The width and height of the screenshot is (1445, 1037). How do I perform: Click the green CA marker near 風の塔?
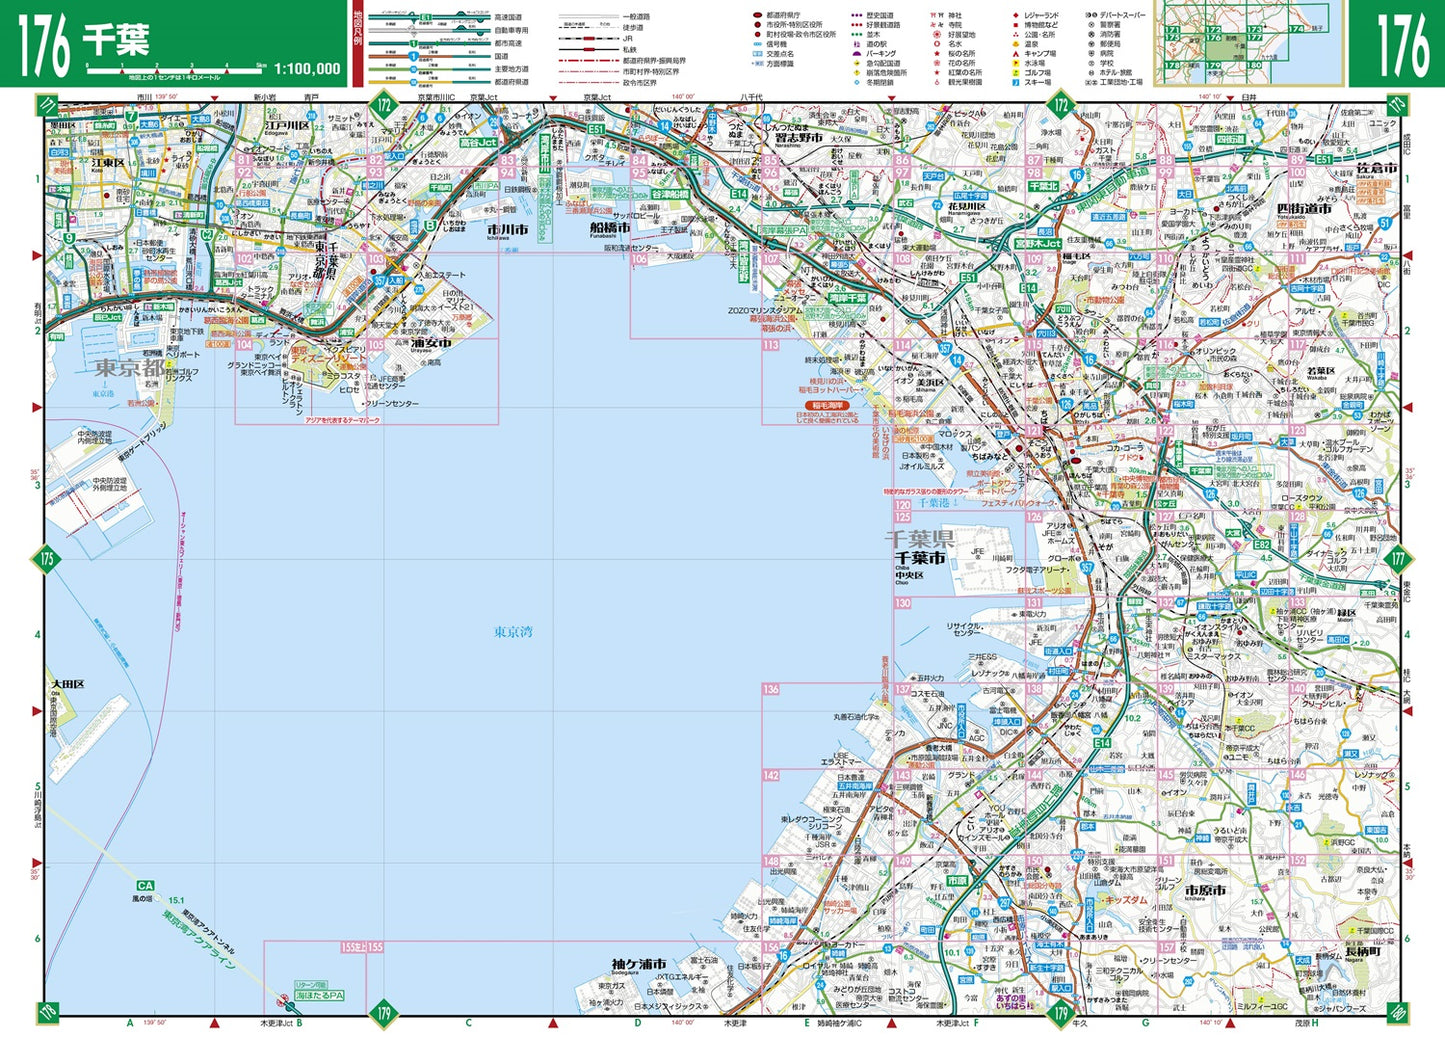pos(145,886)
